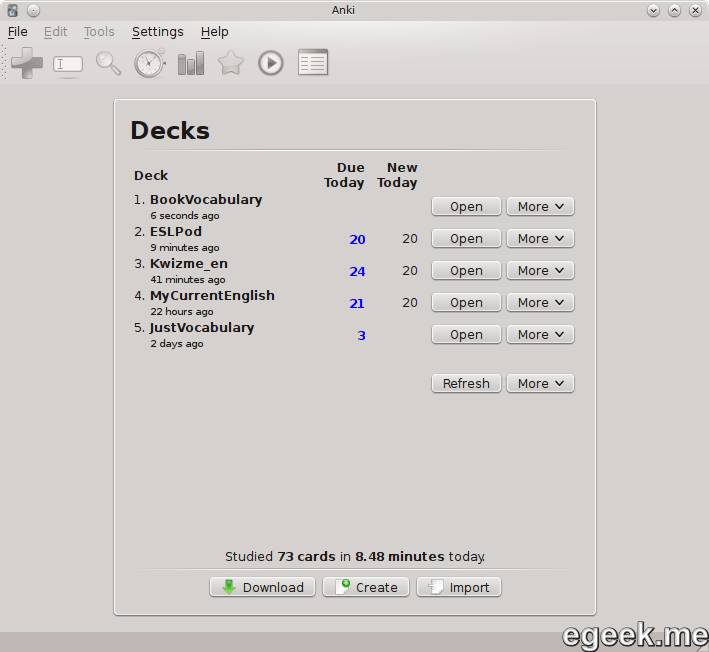Screen dimensions: 709x652
Task: Click the "22 hours ago" text
Action: [182, 312]
